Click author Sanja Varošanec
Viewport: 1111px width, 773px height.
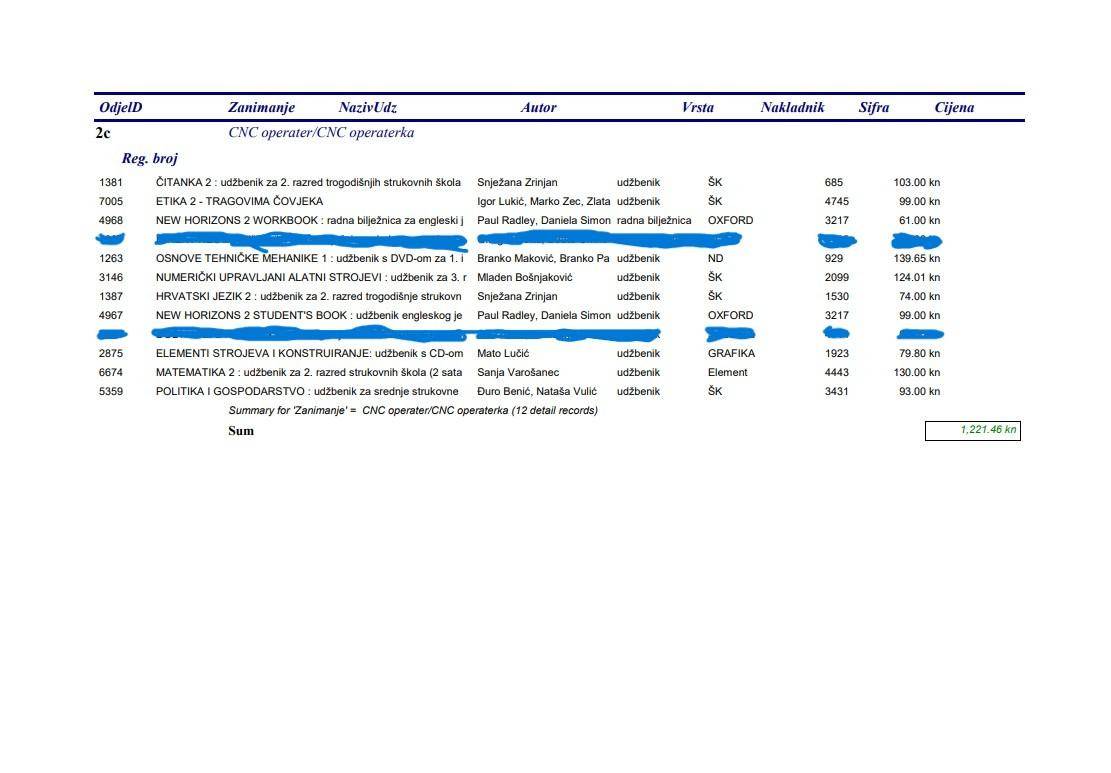pos(518,373)
